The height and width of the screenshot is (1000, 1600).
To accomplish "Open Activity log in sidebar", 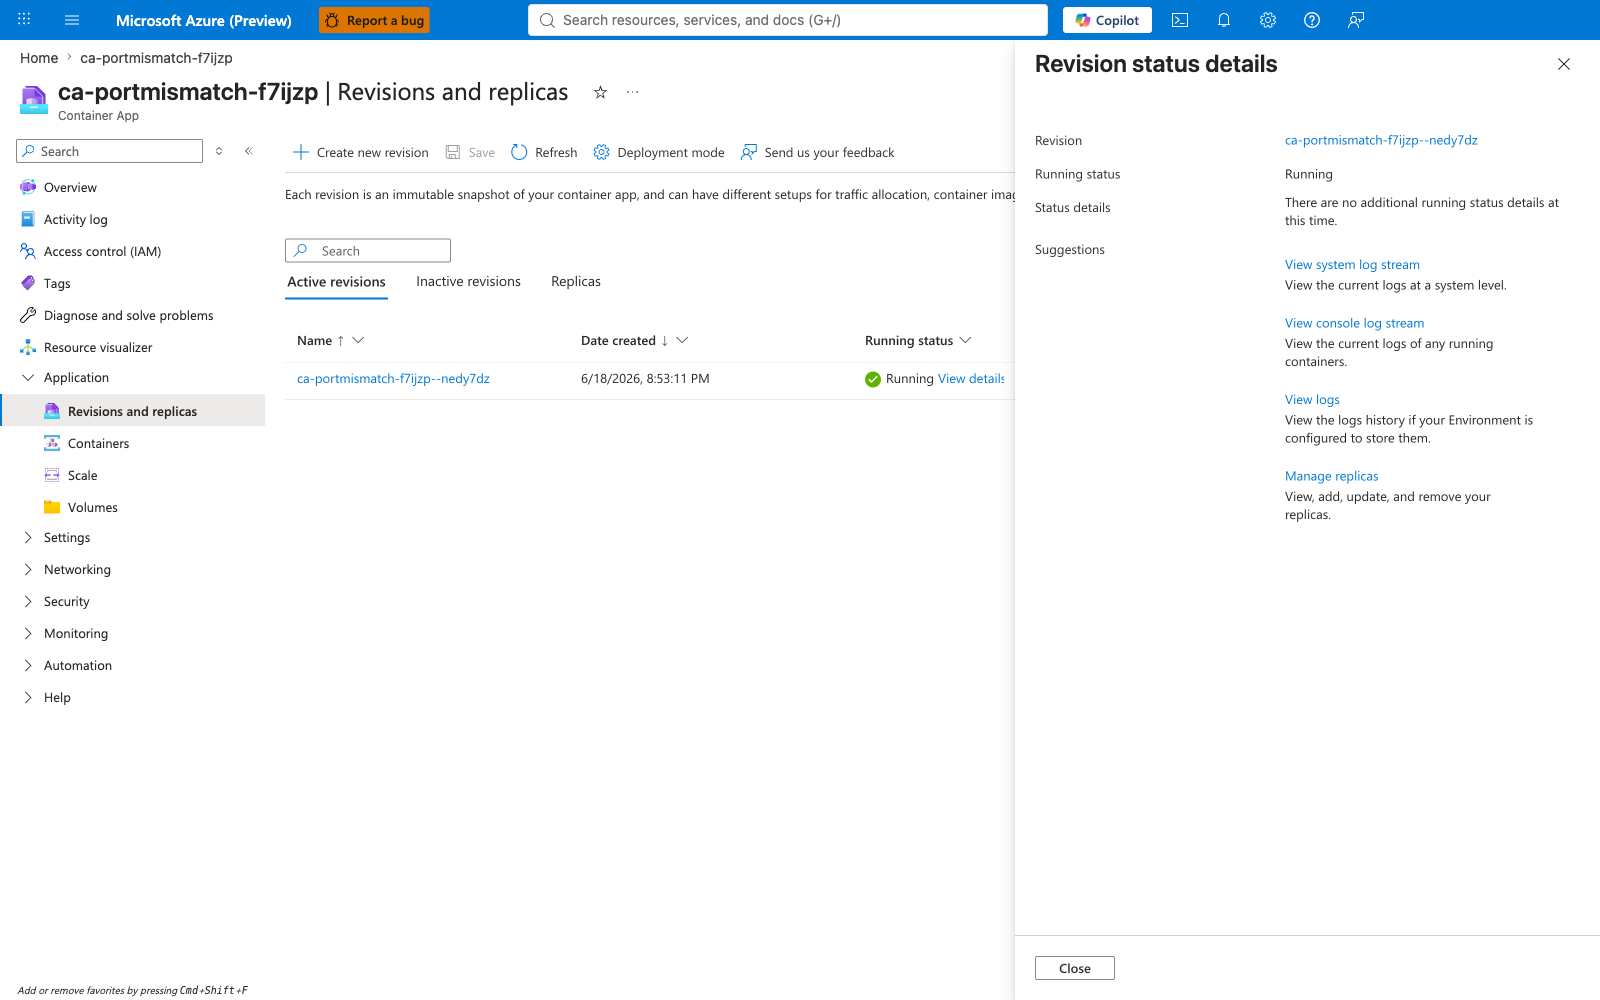I will tap(75, 219).
